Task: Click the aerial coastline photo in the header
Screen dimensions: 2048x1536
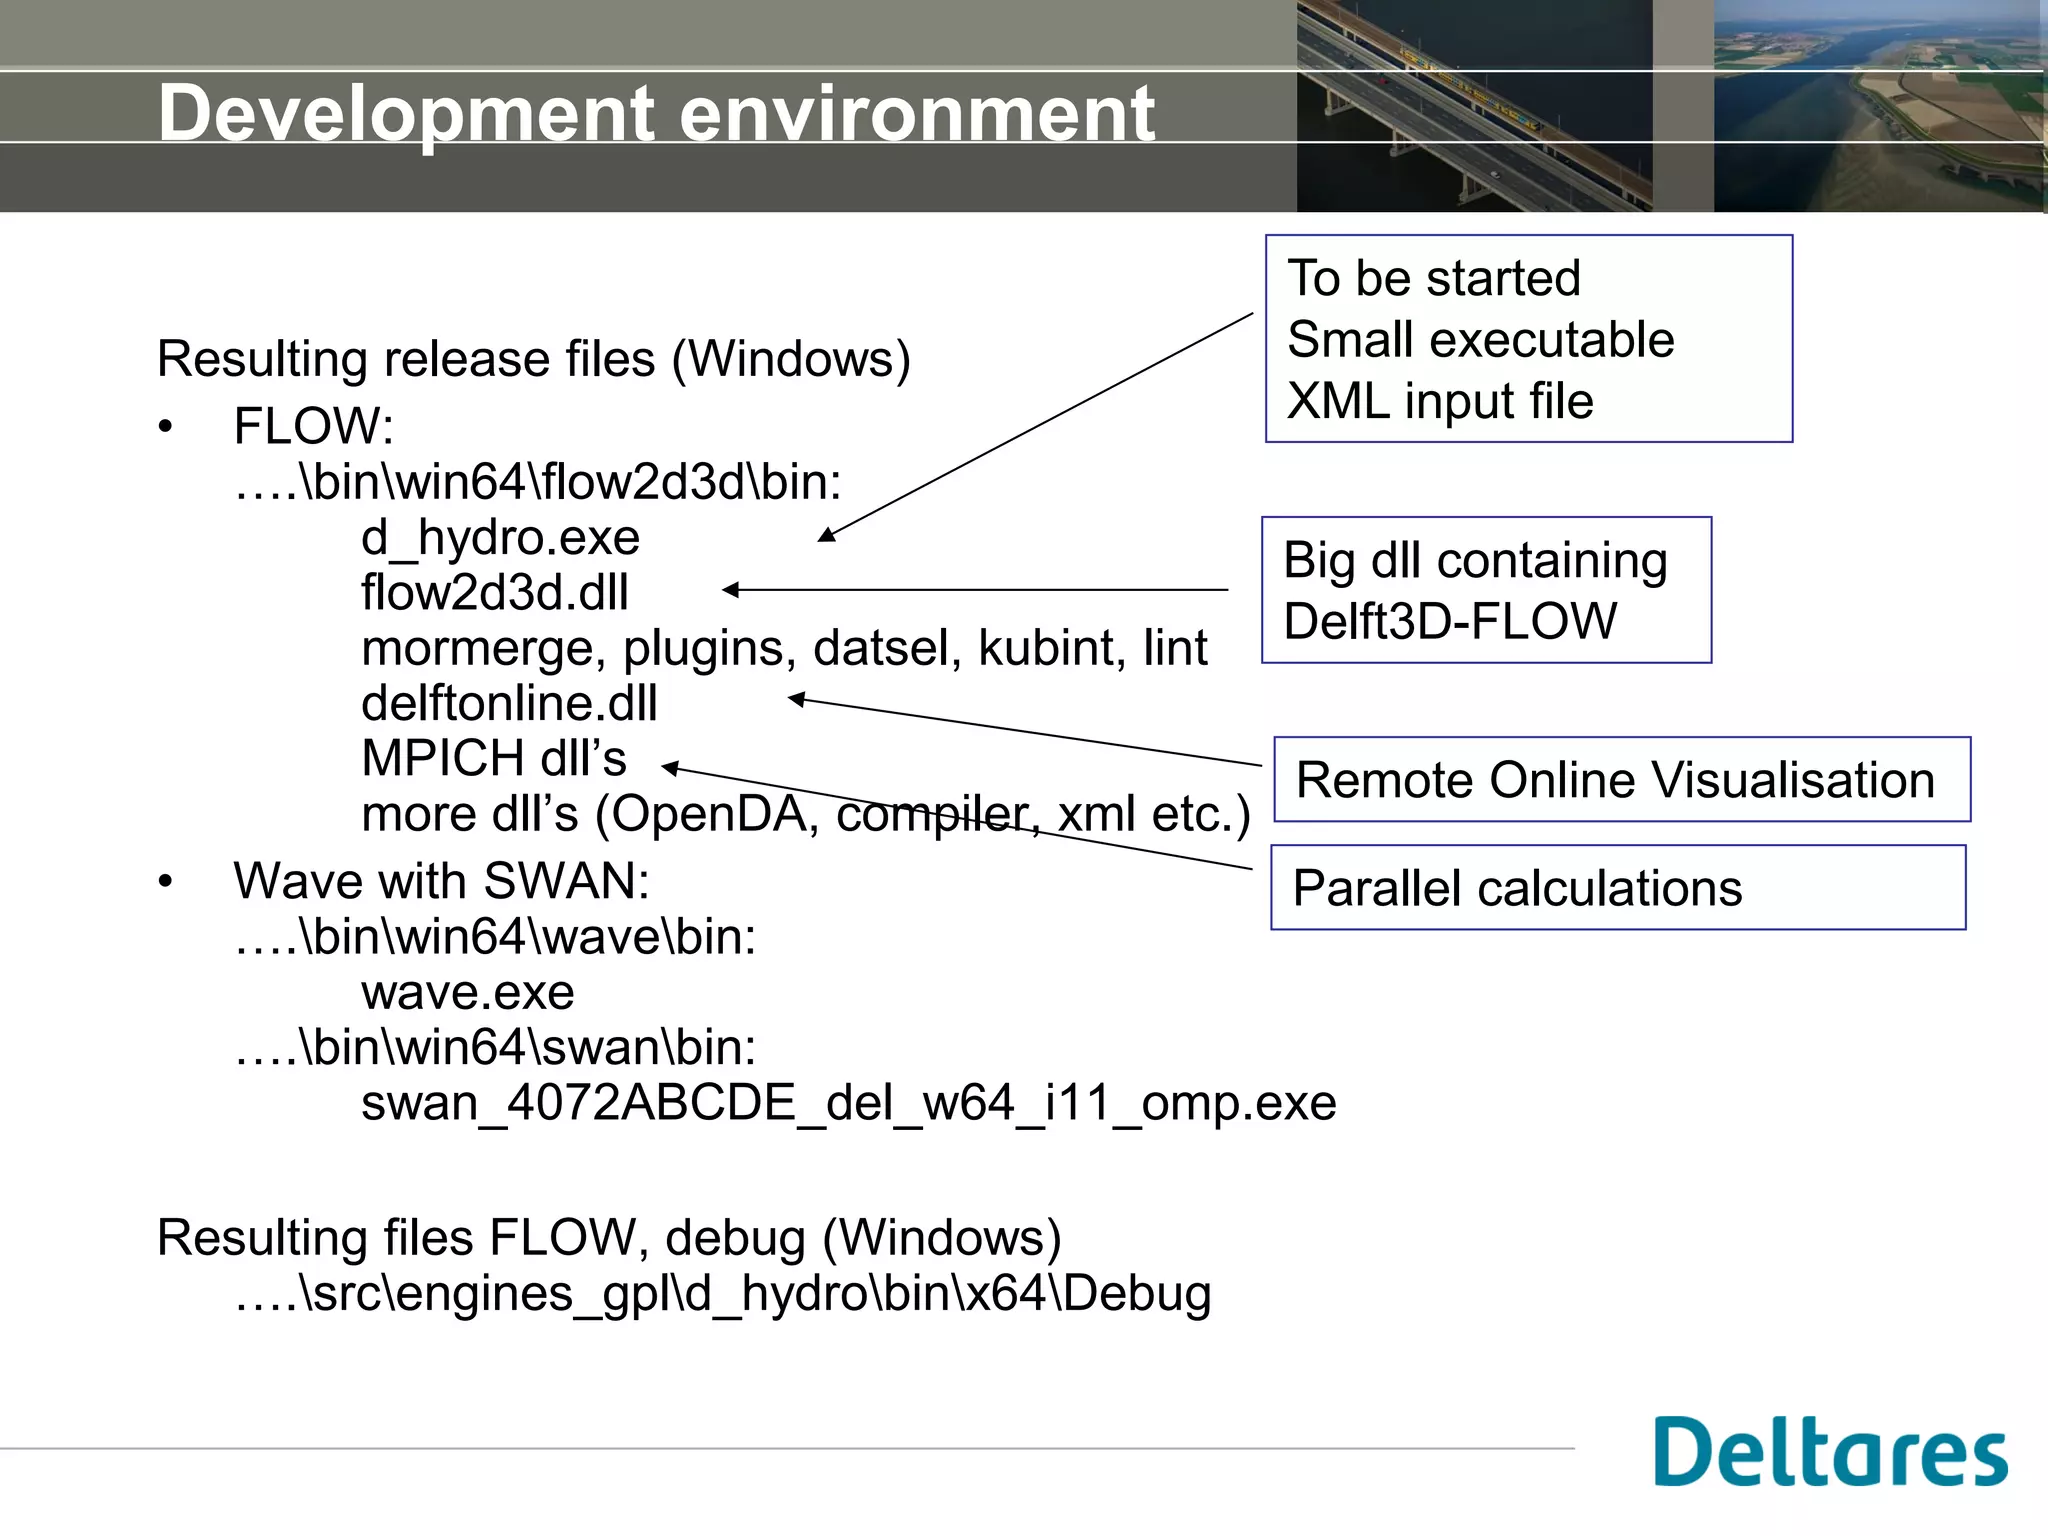Action: (1880, 106)
